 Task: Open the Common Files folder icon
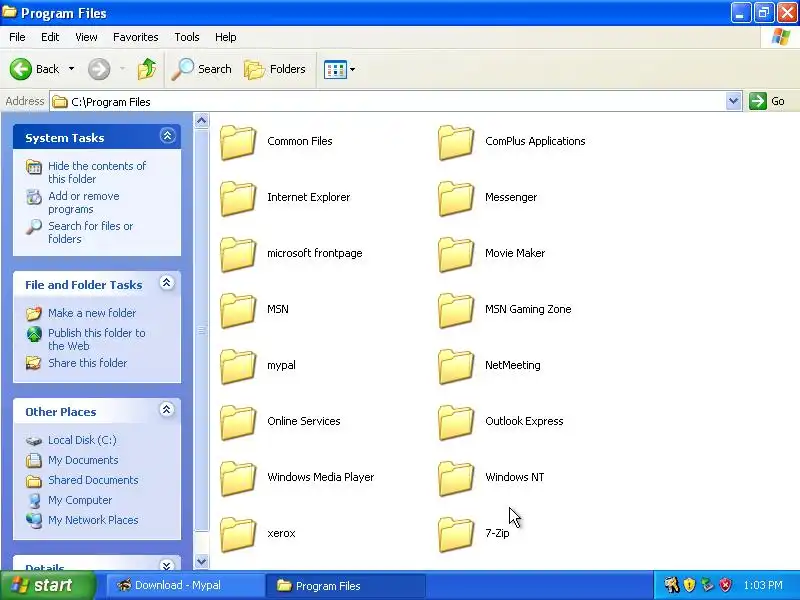click(x=238, y=142)
